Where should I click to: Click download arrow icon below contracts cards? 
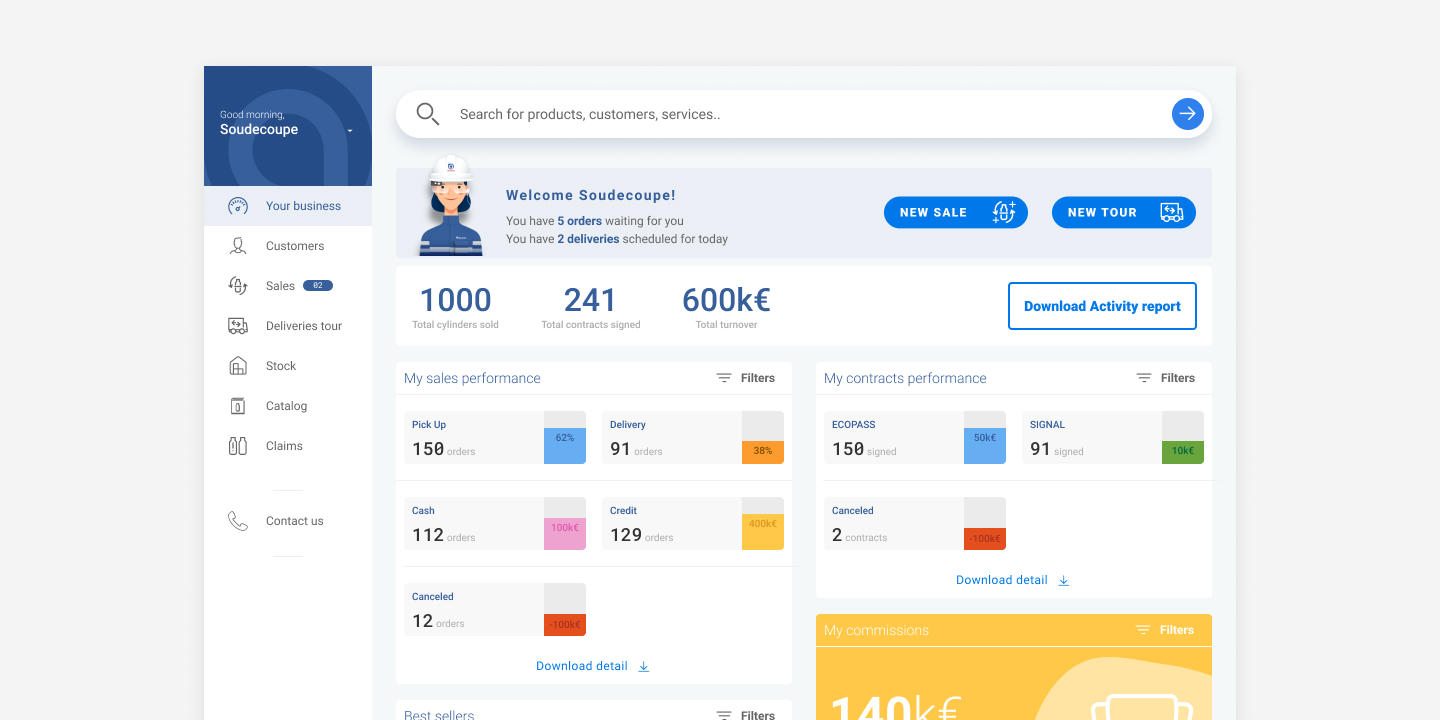click(1064, 580)
